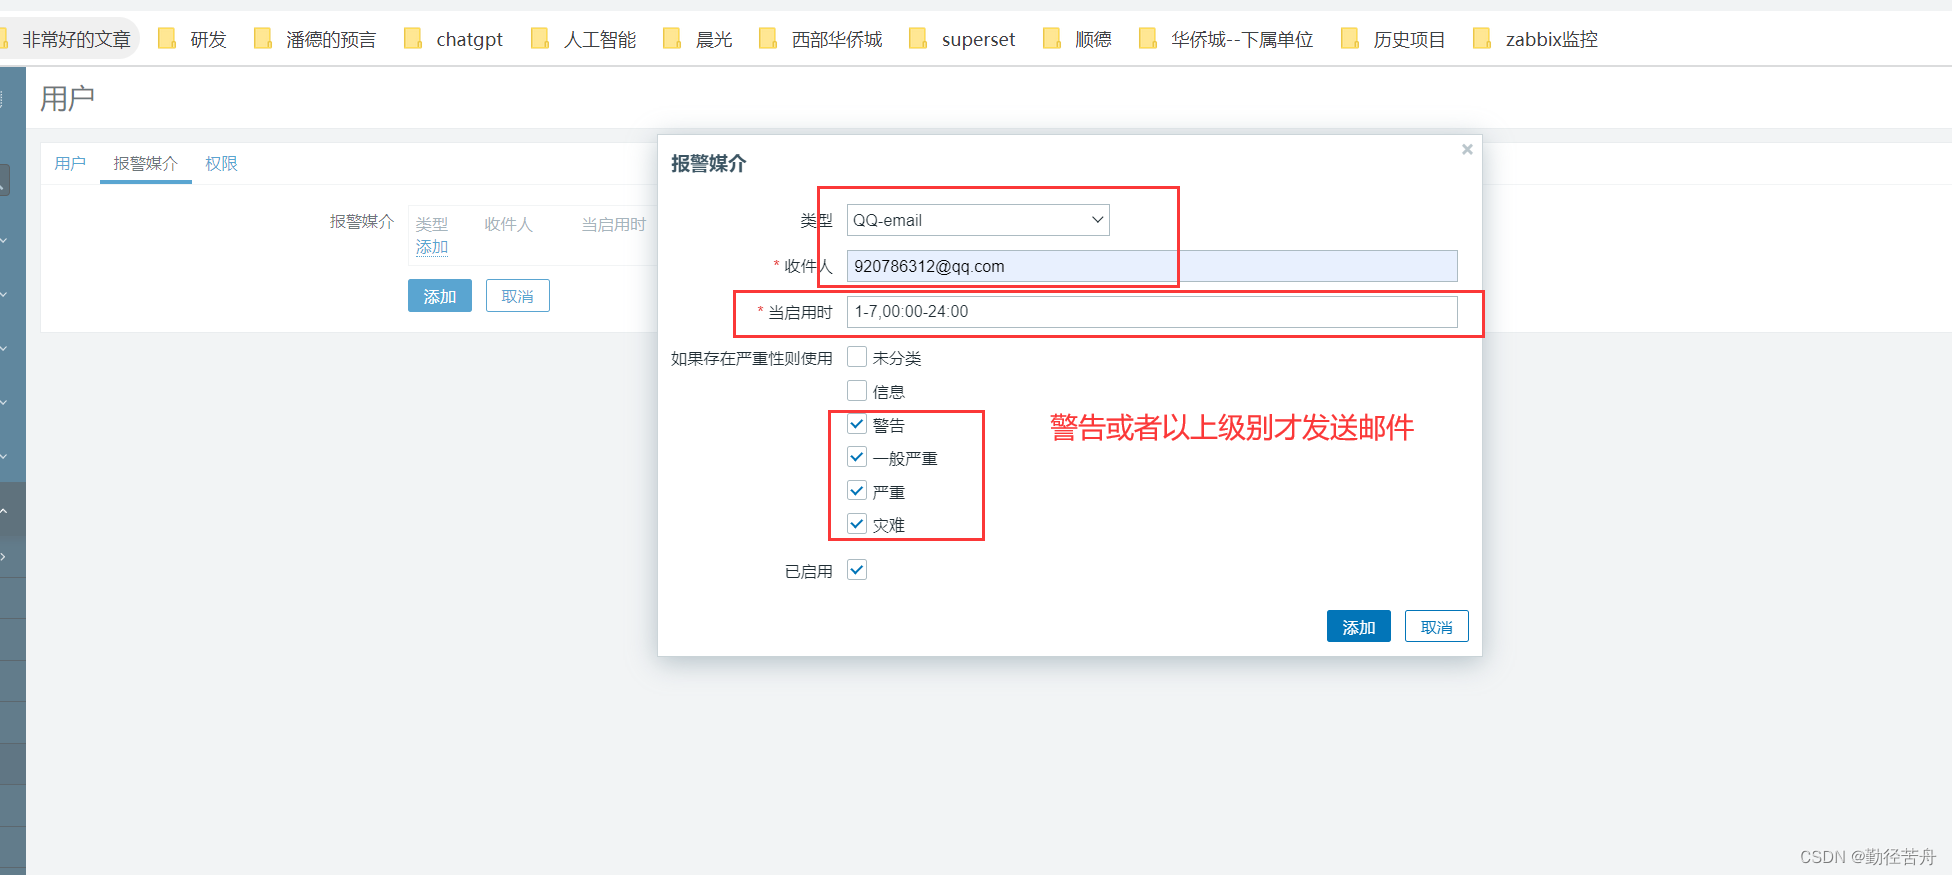Toggle the 信息 severity checkbox
The height and width of the screenshot is (875, 1952).
pyautogui.click(x=857, y=391)
